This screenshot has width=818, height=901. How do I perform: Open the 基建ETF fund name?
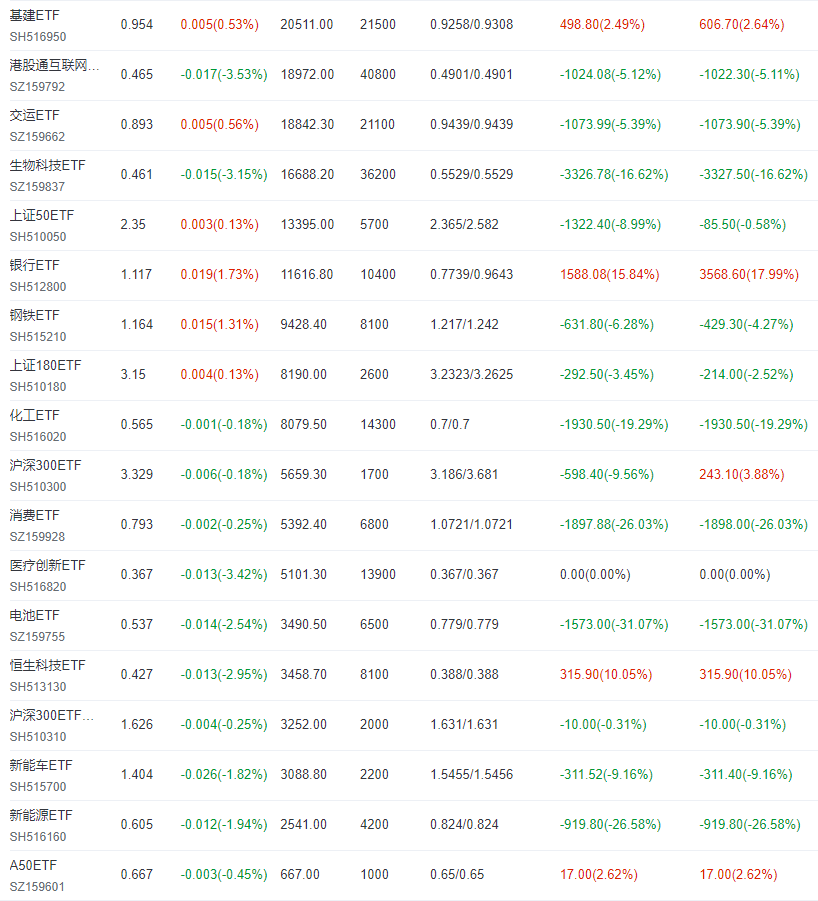[x=34, y=16]
